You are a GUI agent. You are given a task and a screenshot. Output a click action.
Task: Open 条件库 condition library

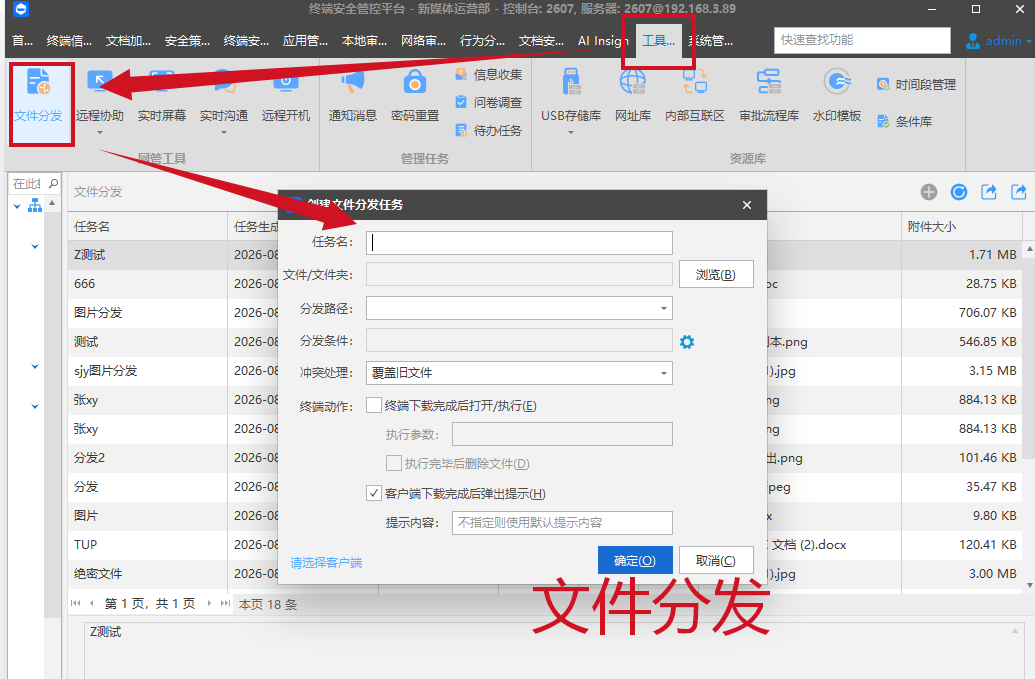pyautogui.click(x=904, y=121)
